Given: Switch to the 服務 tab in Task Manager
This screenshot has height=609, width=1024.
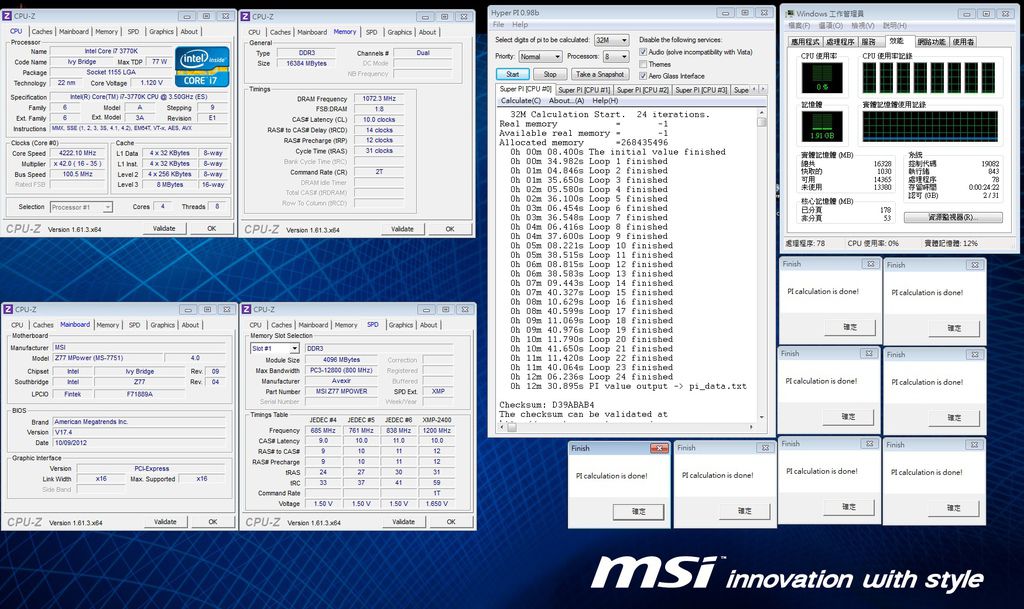Looking at the screenshot, I should (869, 42).
